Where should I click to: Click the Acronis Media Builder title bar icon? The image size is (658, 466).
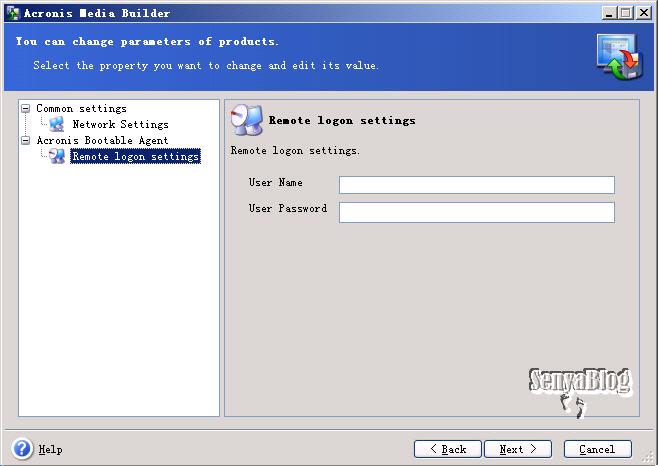[x=13, y=13]
